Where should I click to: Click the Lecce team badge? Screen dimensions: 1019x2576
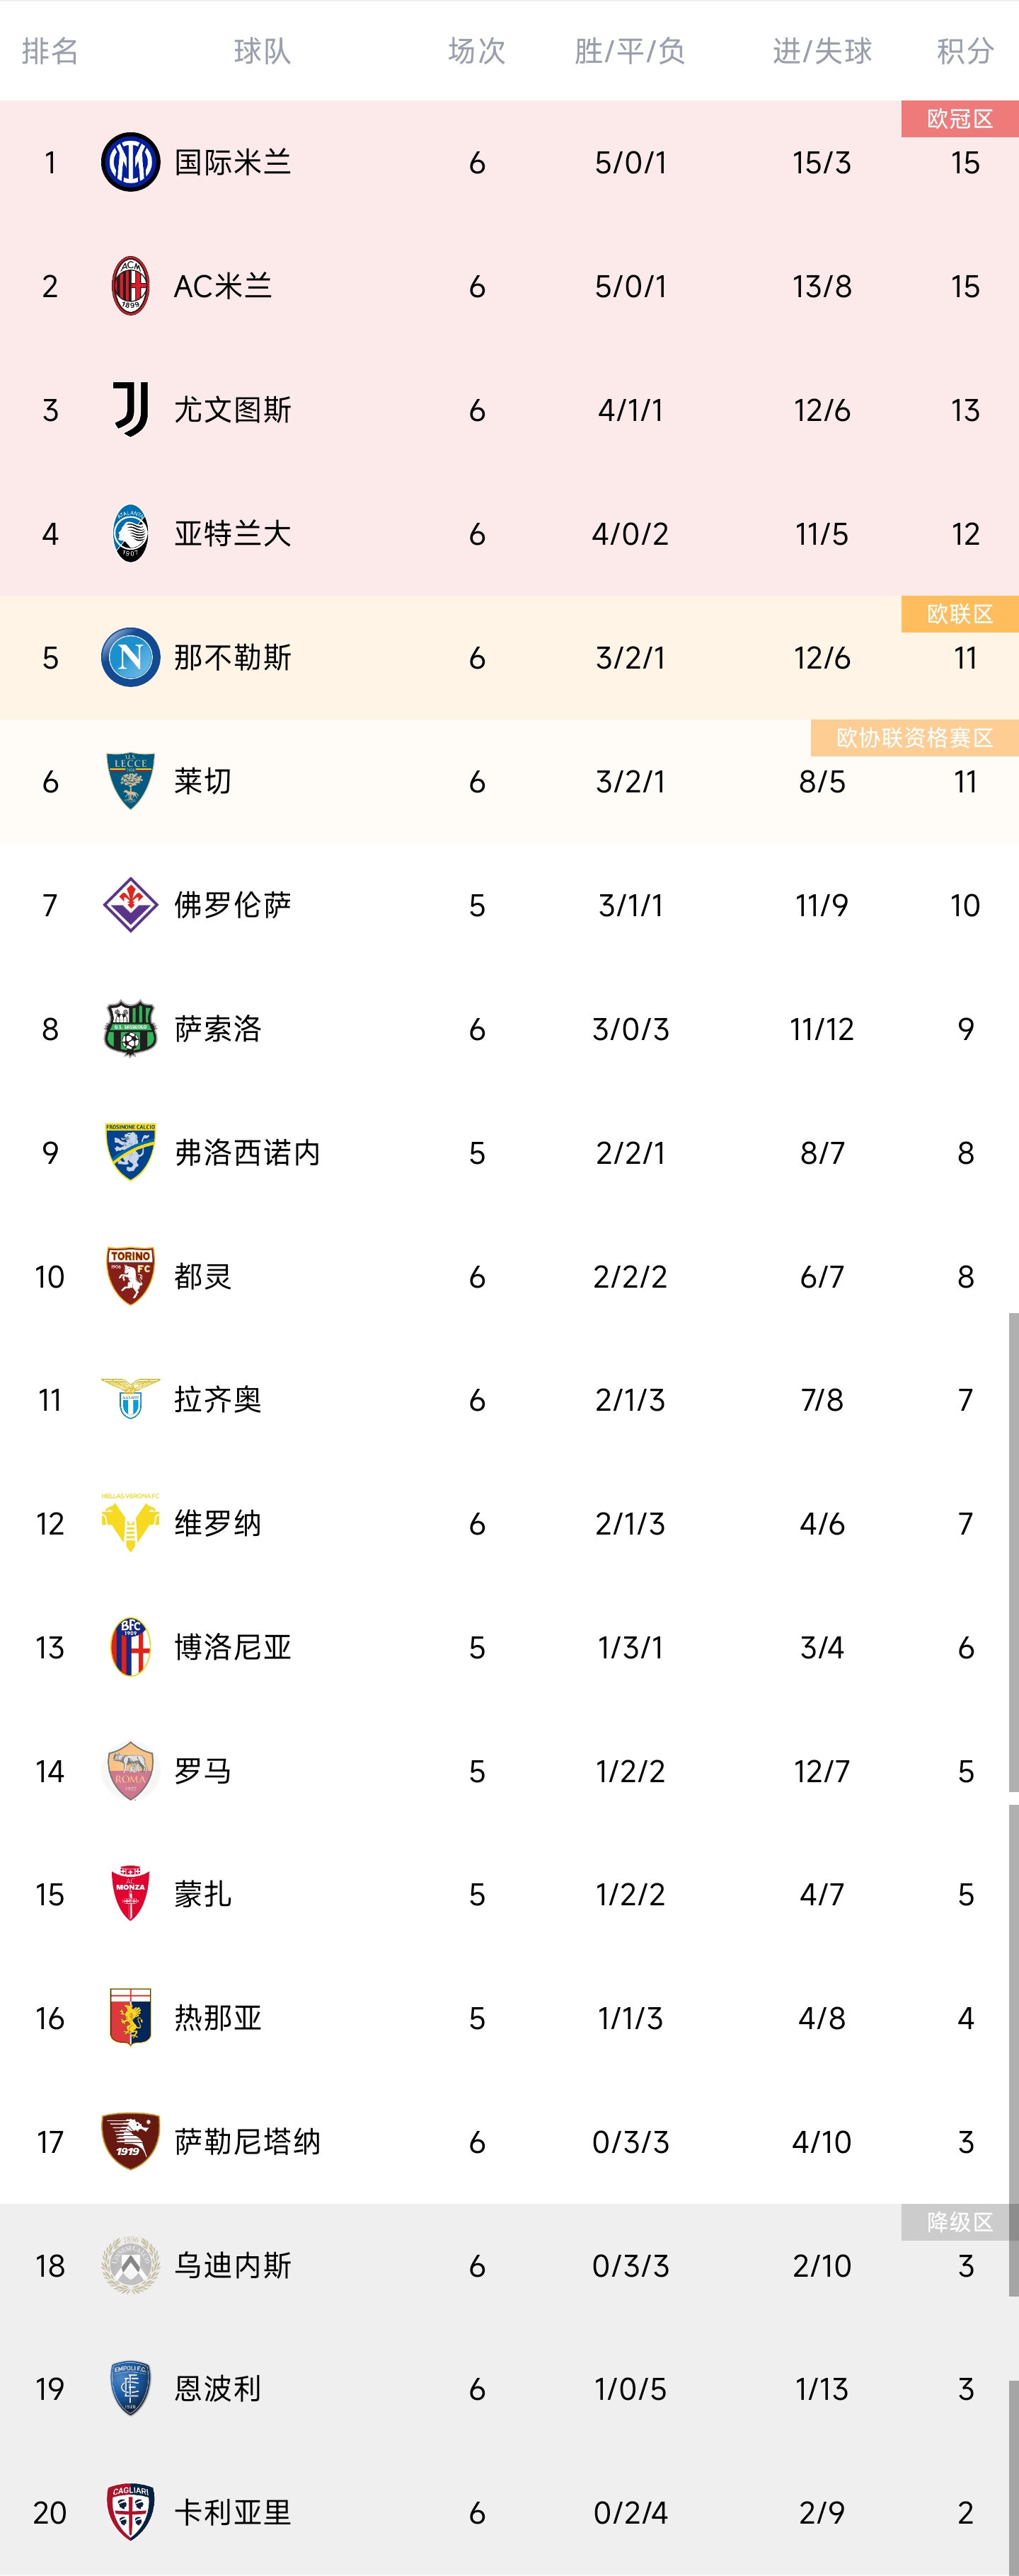pyautogui.click(x=130, y=781)
